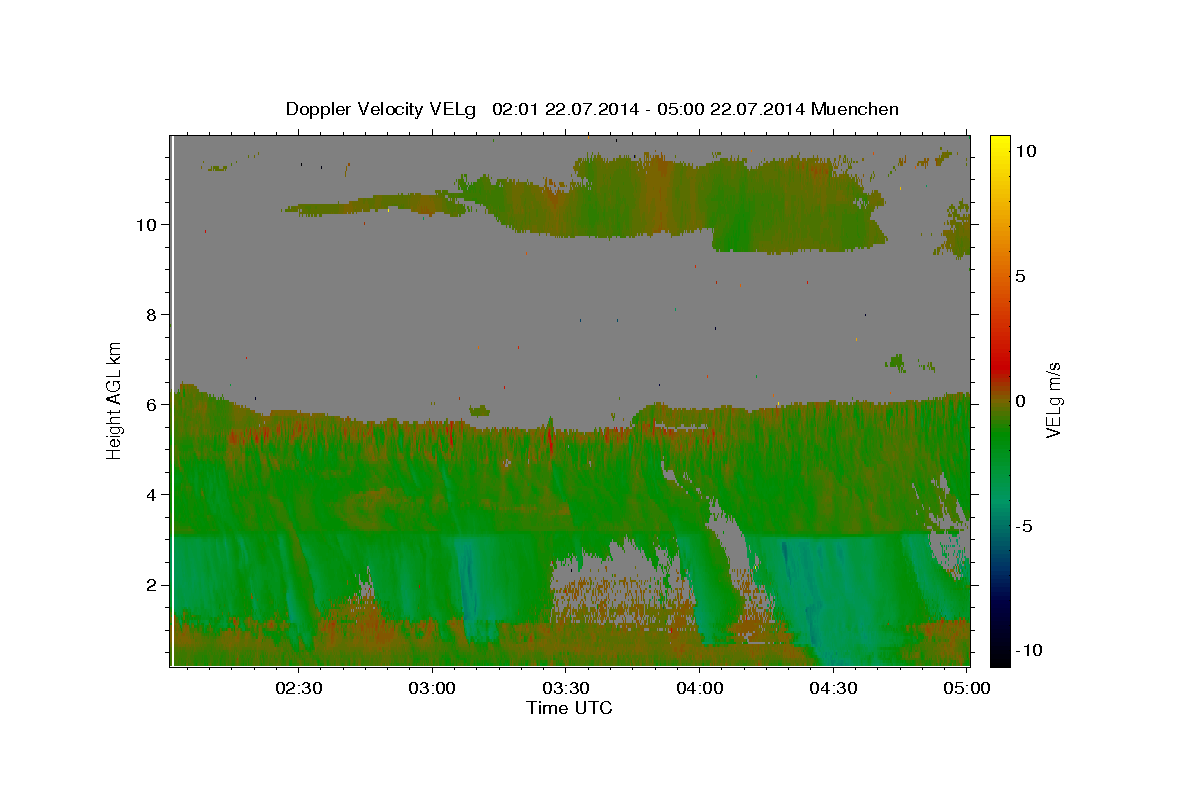Click the 'Muenchen' location in the title

[855, 109]
